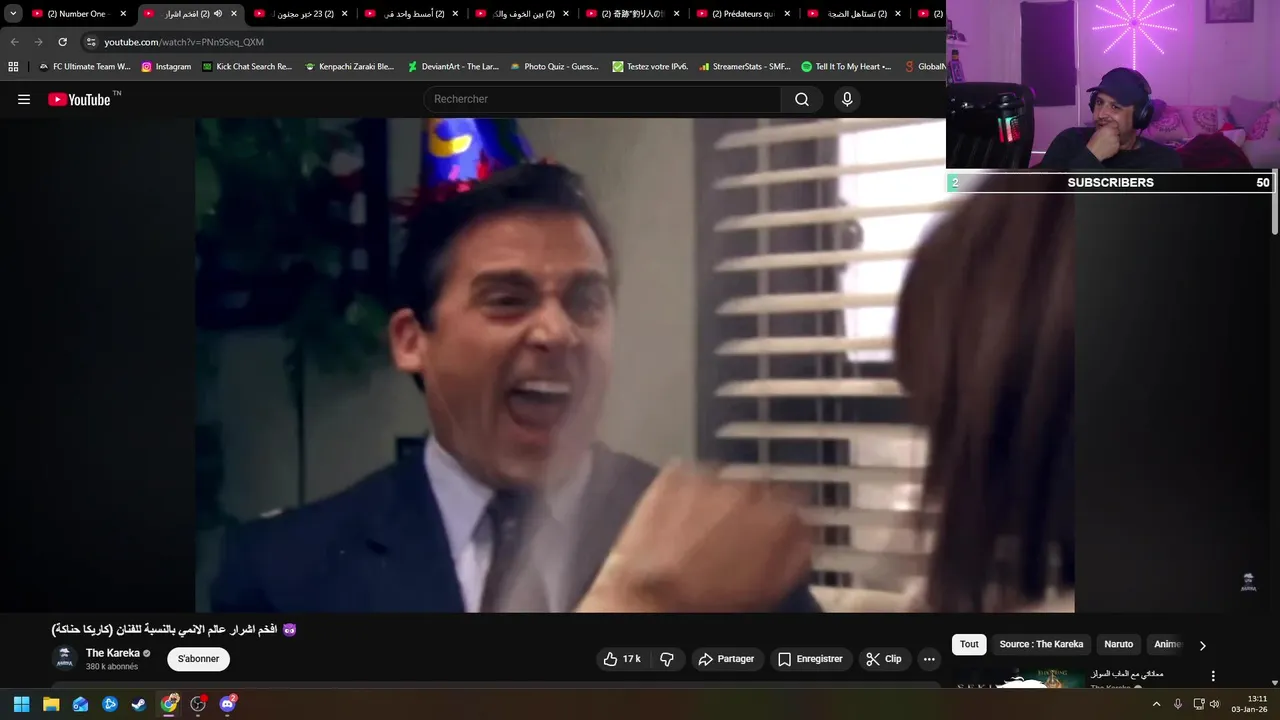This screenshot has width=1280, height=720.
Task: Select the Tout filter chip
Action: point(969,645)
